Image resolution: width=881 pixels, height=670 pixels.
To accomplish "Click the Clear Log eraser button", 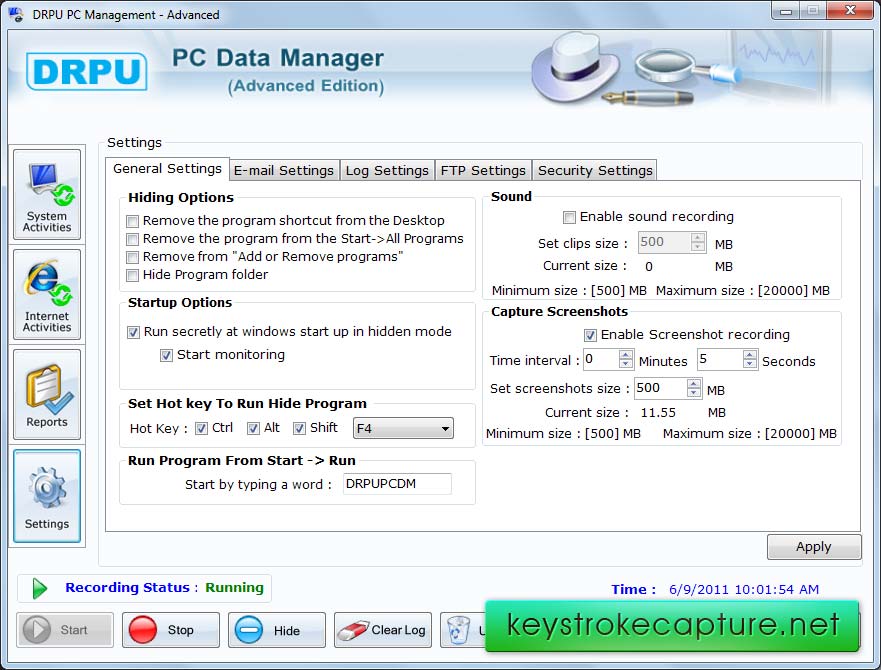I will pos(383,630).
